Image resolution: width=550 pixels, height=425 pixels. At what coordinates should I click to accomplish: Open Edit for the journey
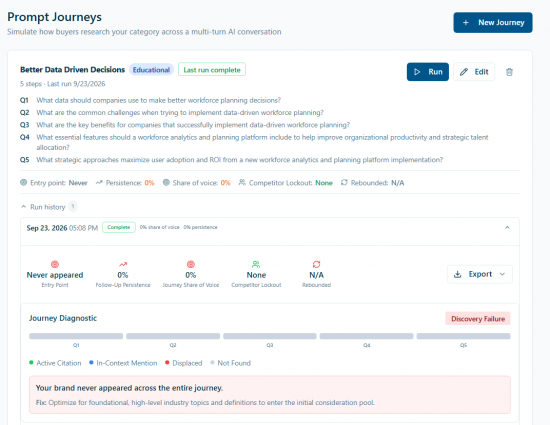pyautogui.click(x=474, y=72)
